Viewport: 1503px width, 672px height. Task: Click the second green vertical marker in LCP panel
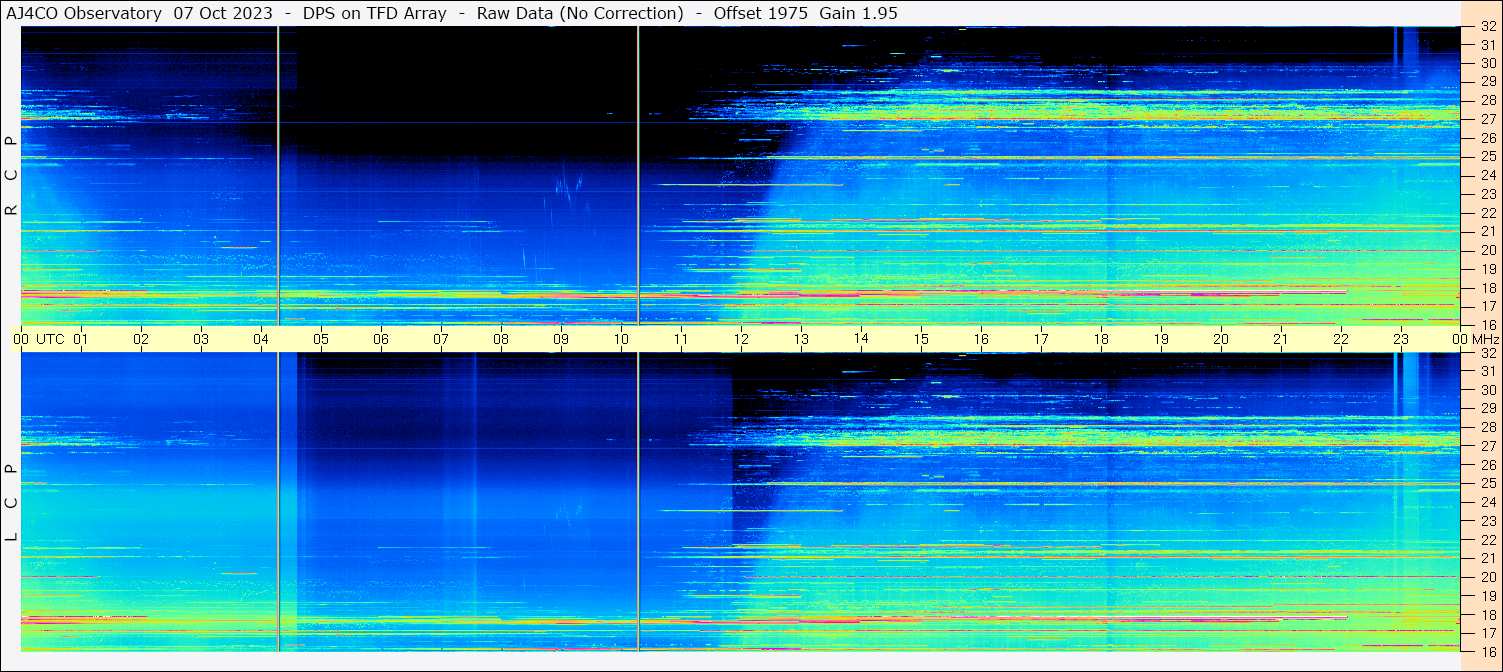pyautogui.click(x=638, y=500)
